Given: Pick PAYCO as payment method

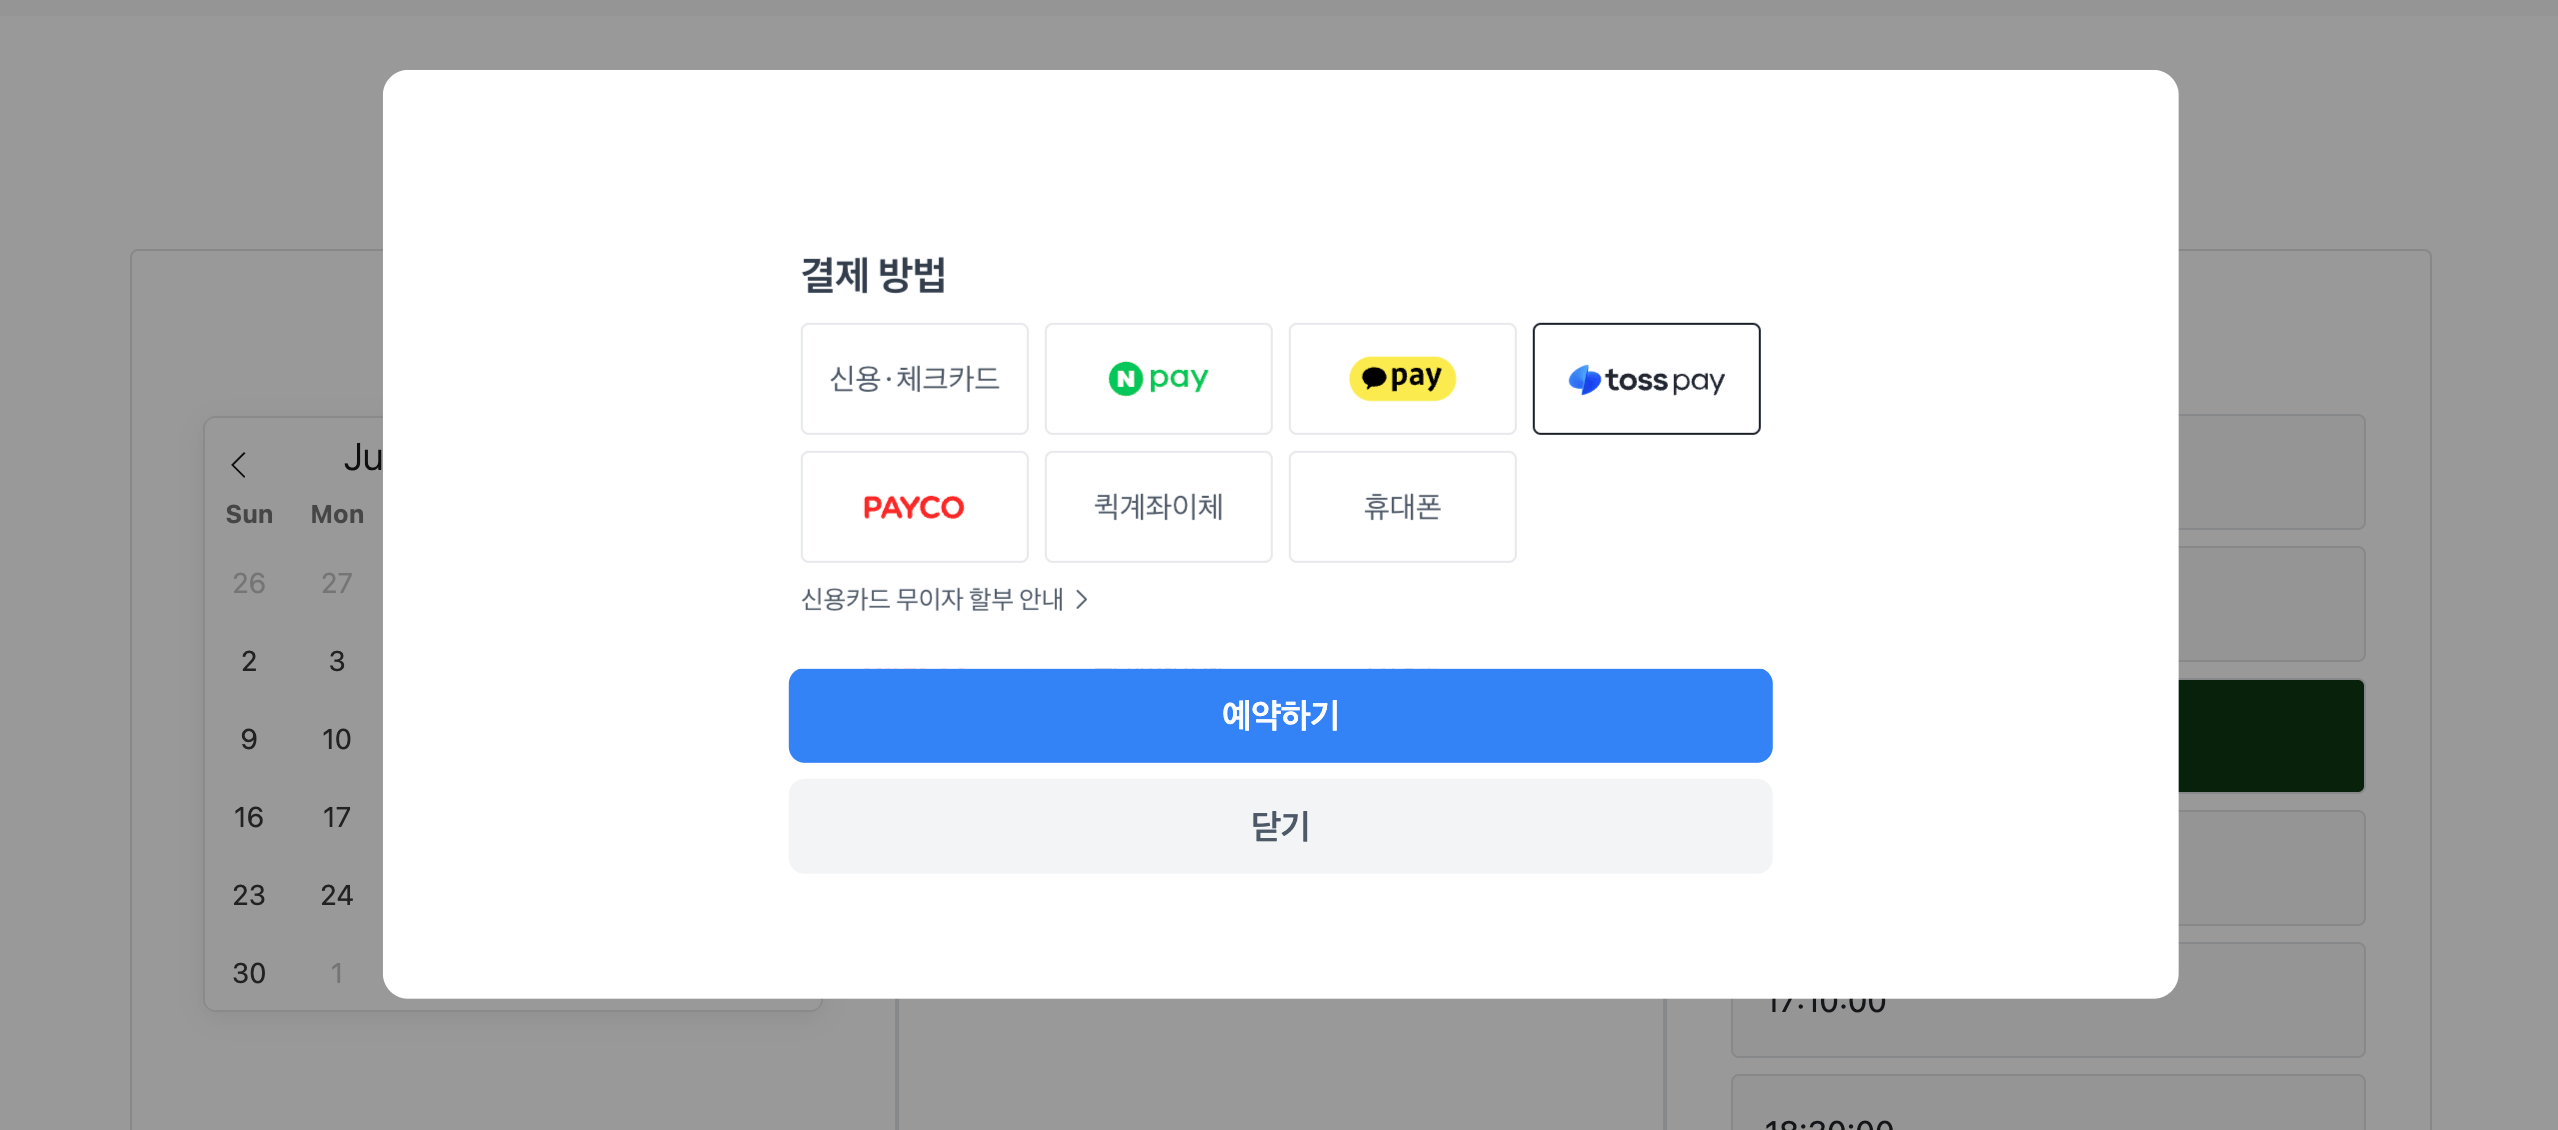Looking at the screenshot, I should coord(914,507).
